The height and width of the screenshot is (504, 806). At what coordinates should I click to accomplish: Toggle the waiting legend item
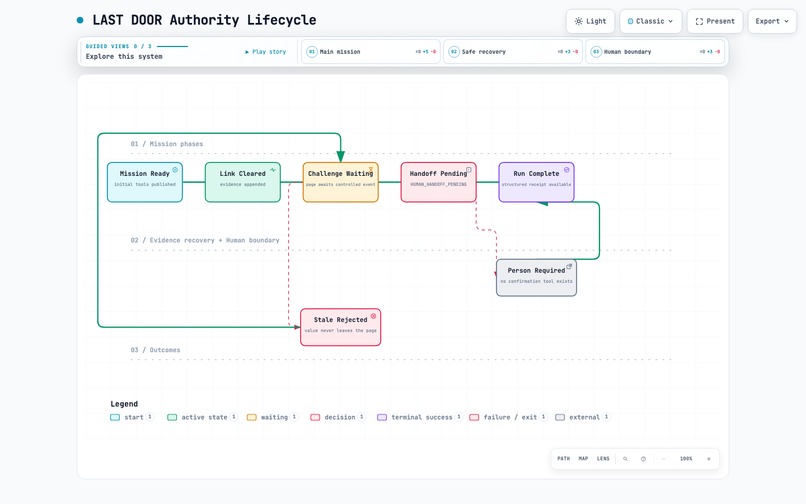click(x=272, y=417)
